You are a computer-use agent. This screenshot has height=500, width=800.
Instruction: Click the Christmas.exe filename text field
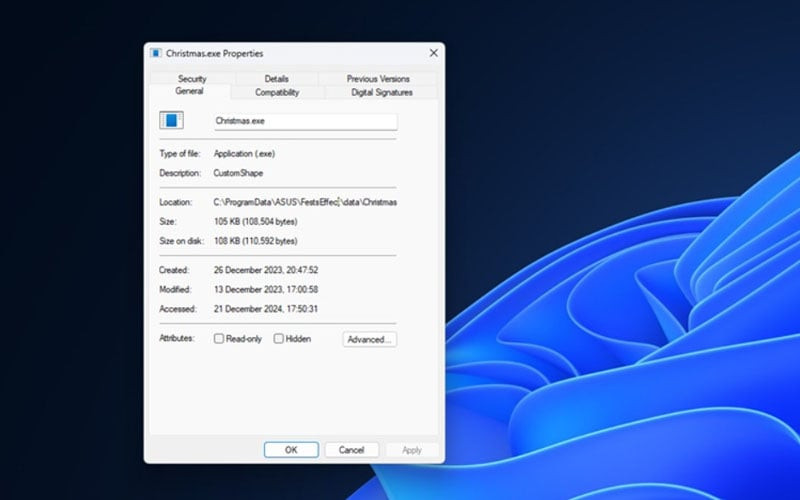coord(305,121)
